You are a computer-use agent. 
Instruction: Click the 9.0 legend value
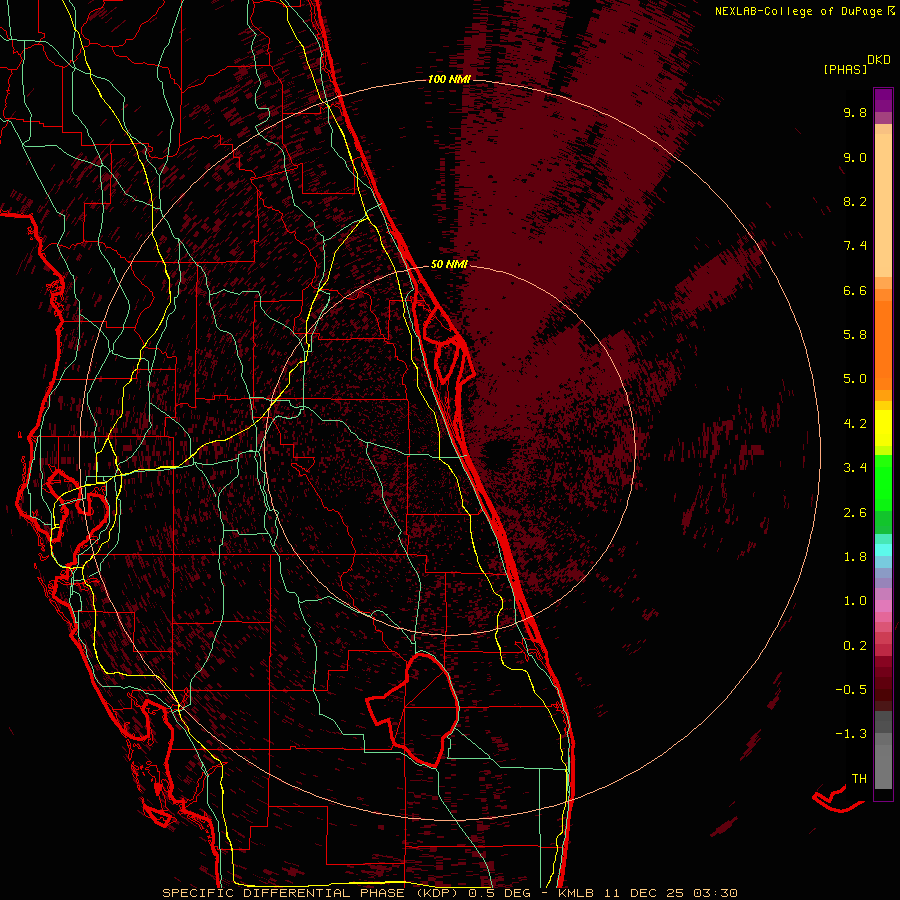tap(855, 157)
